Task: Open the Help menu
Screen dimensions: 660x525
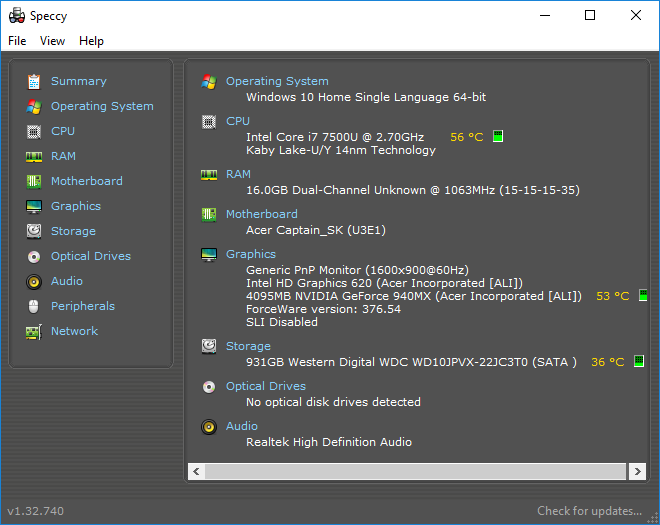Action: pos(91,41)
